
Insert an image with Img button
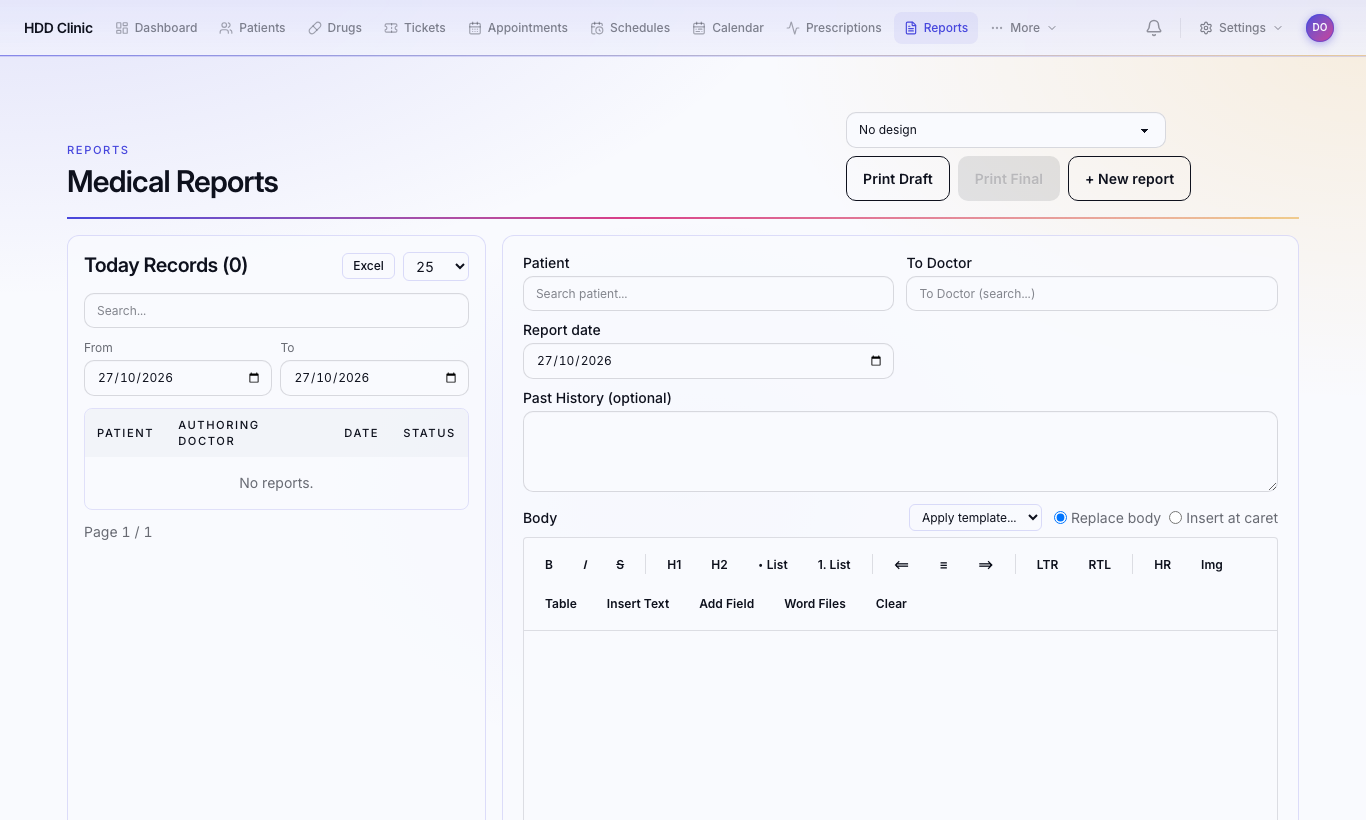[x=1211, y=565]
